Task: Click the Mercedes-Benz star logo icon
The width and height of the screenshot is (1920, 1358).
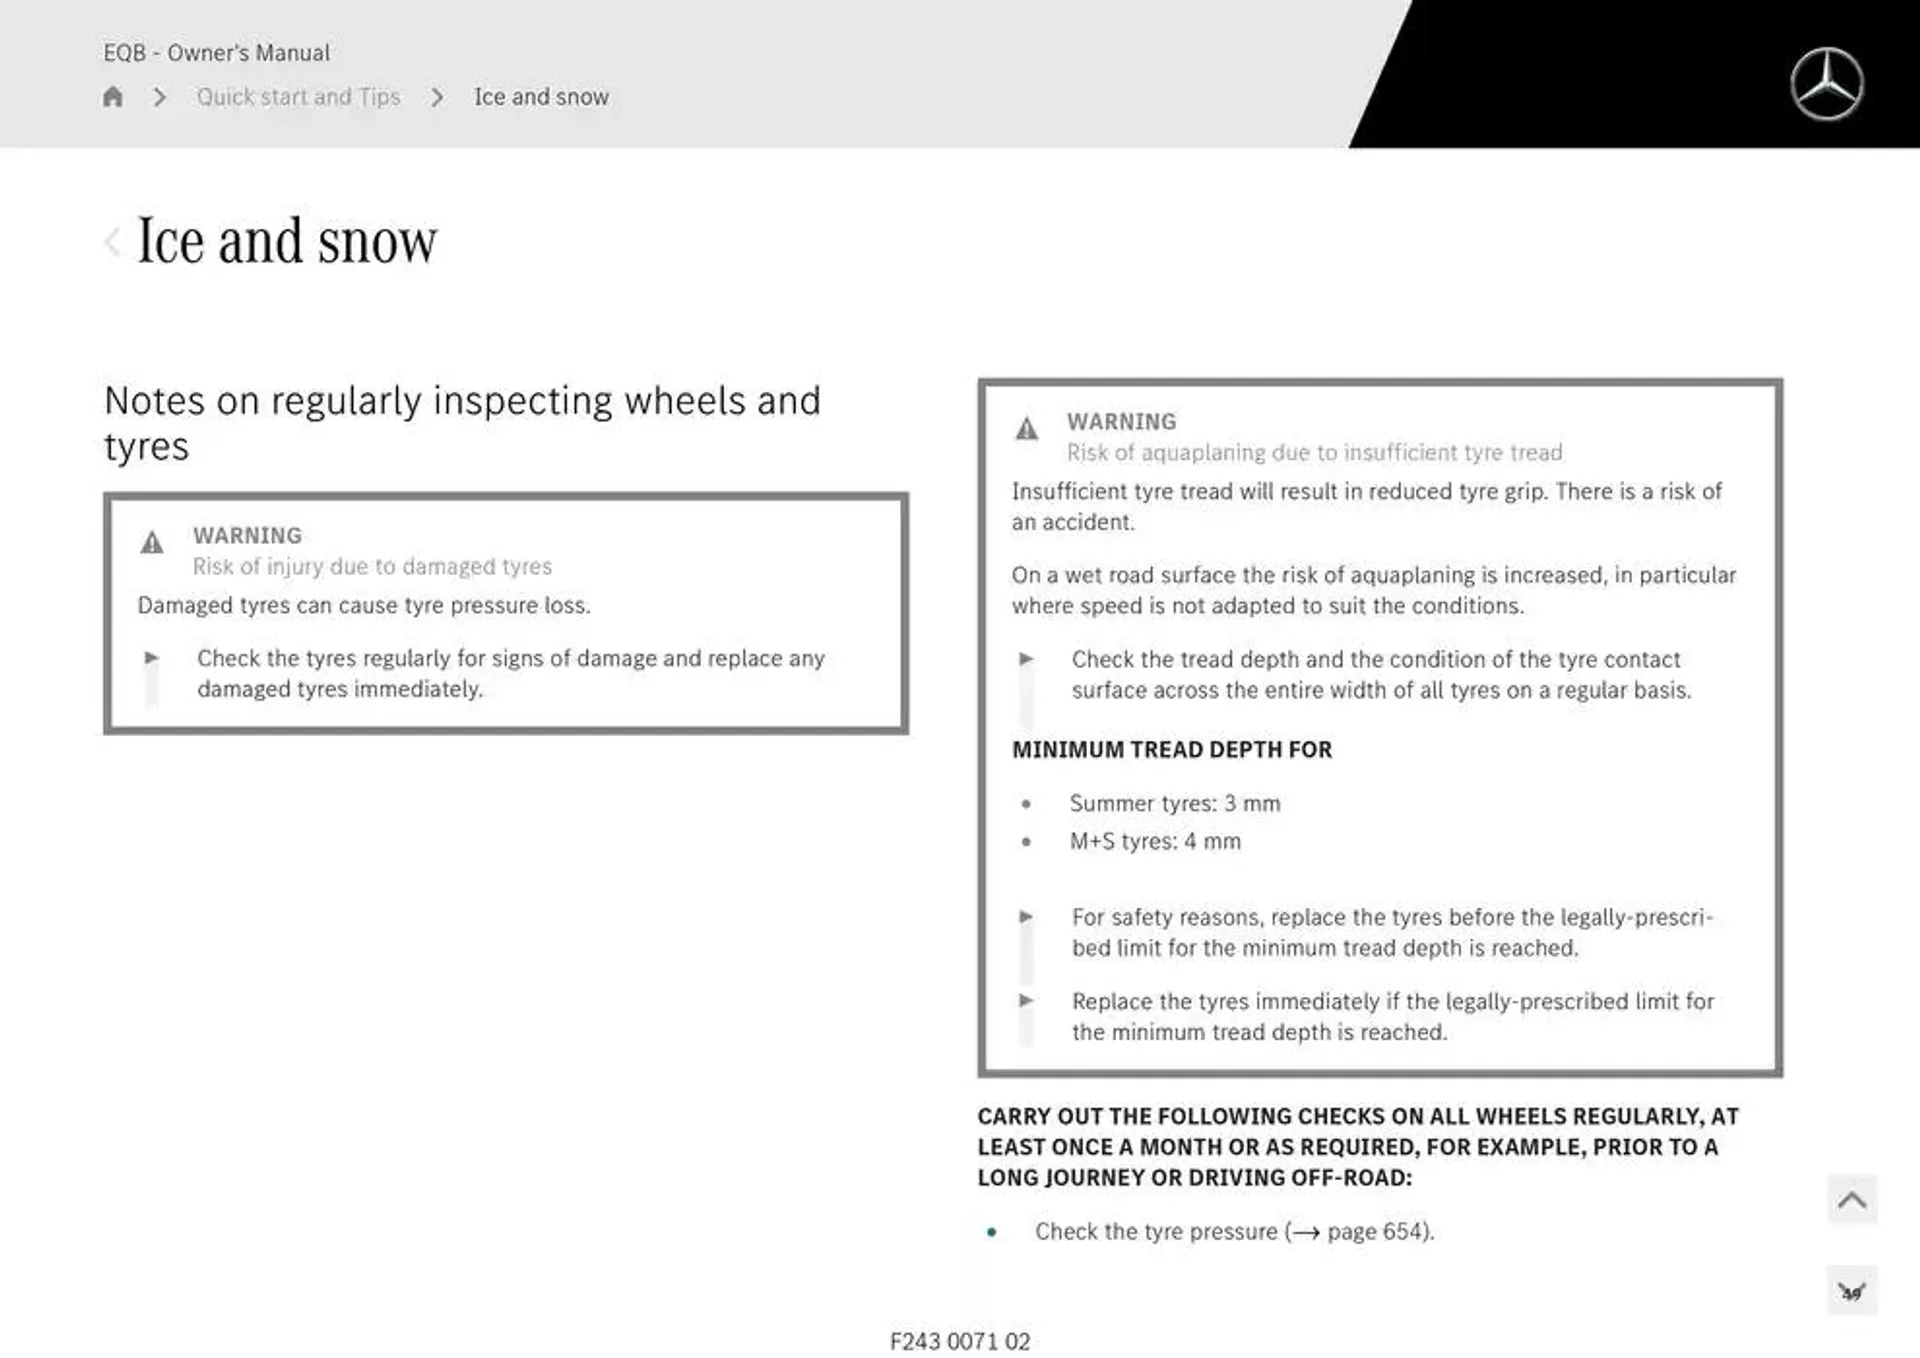Action: coord(1827,82)
